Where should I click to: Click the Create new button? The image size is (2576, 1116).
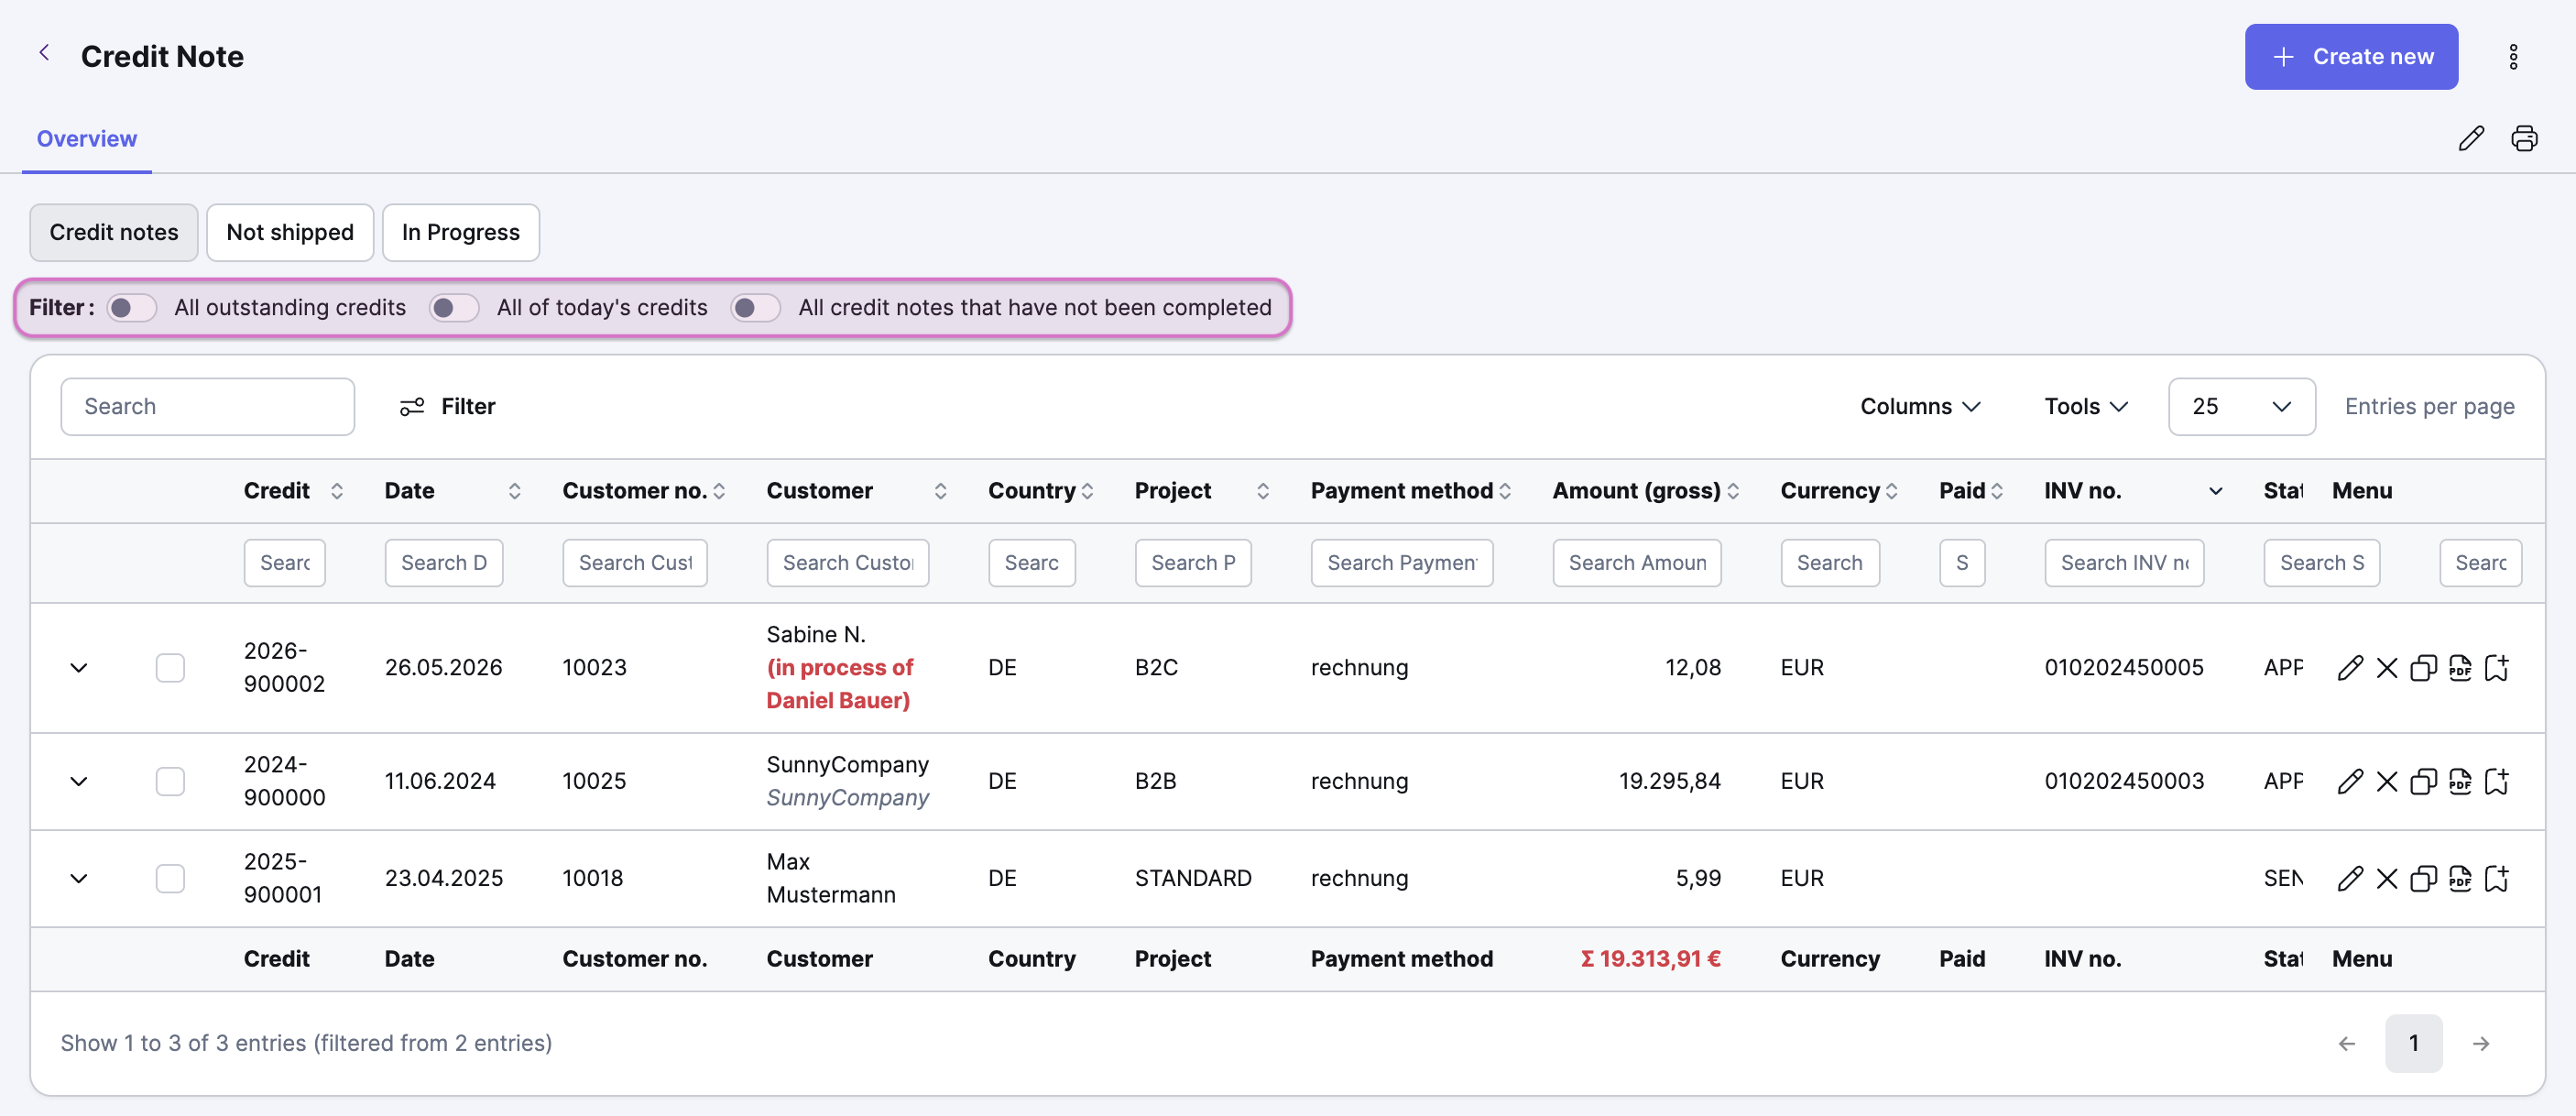coord(2351,57)
